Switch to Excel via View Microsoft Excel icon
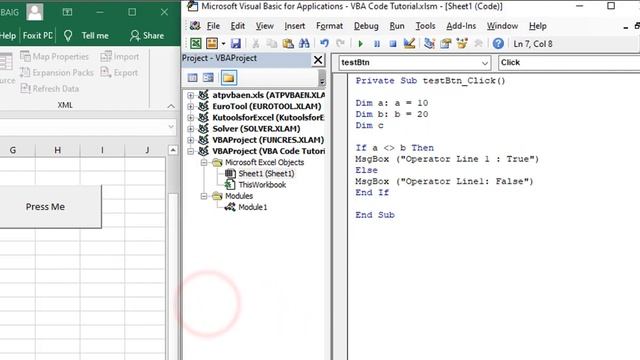 (196, 43)
